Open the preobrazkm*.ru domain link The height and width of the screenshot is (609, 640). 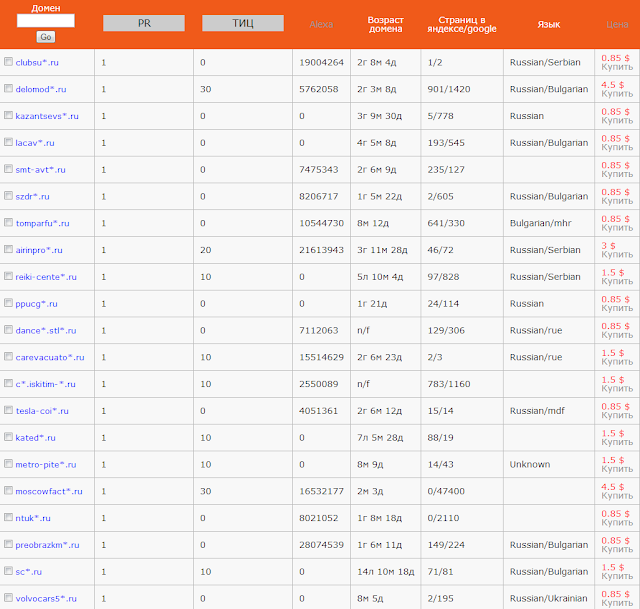47,545
